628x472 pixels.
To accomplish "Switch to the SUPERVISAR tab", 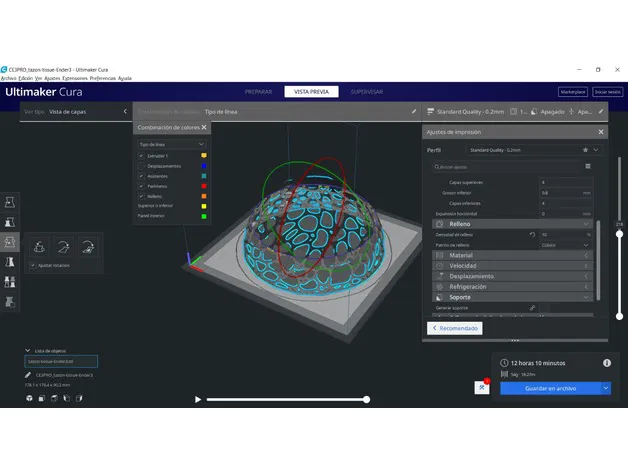I will click(366, 92).
